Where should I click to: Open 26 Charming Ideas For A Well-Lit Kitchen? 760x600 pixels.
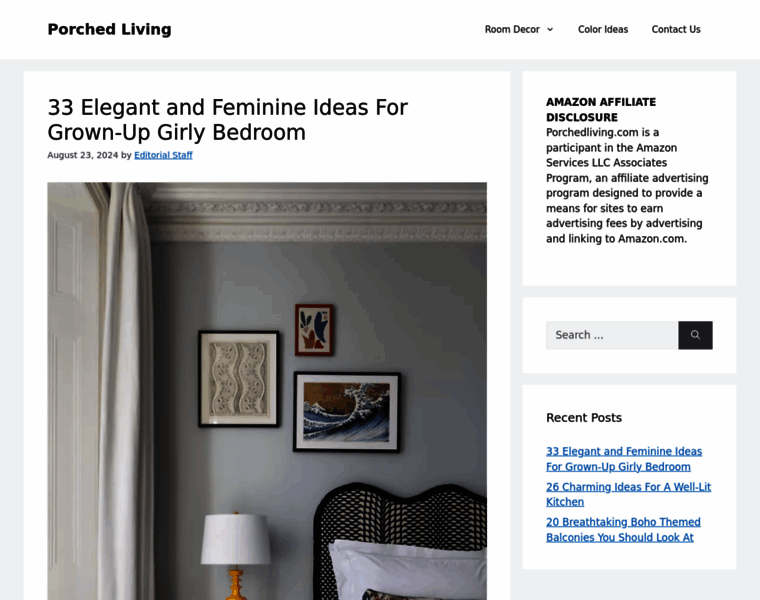click(x=628, y=494)
